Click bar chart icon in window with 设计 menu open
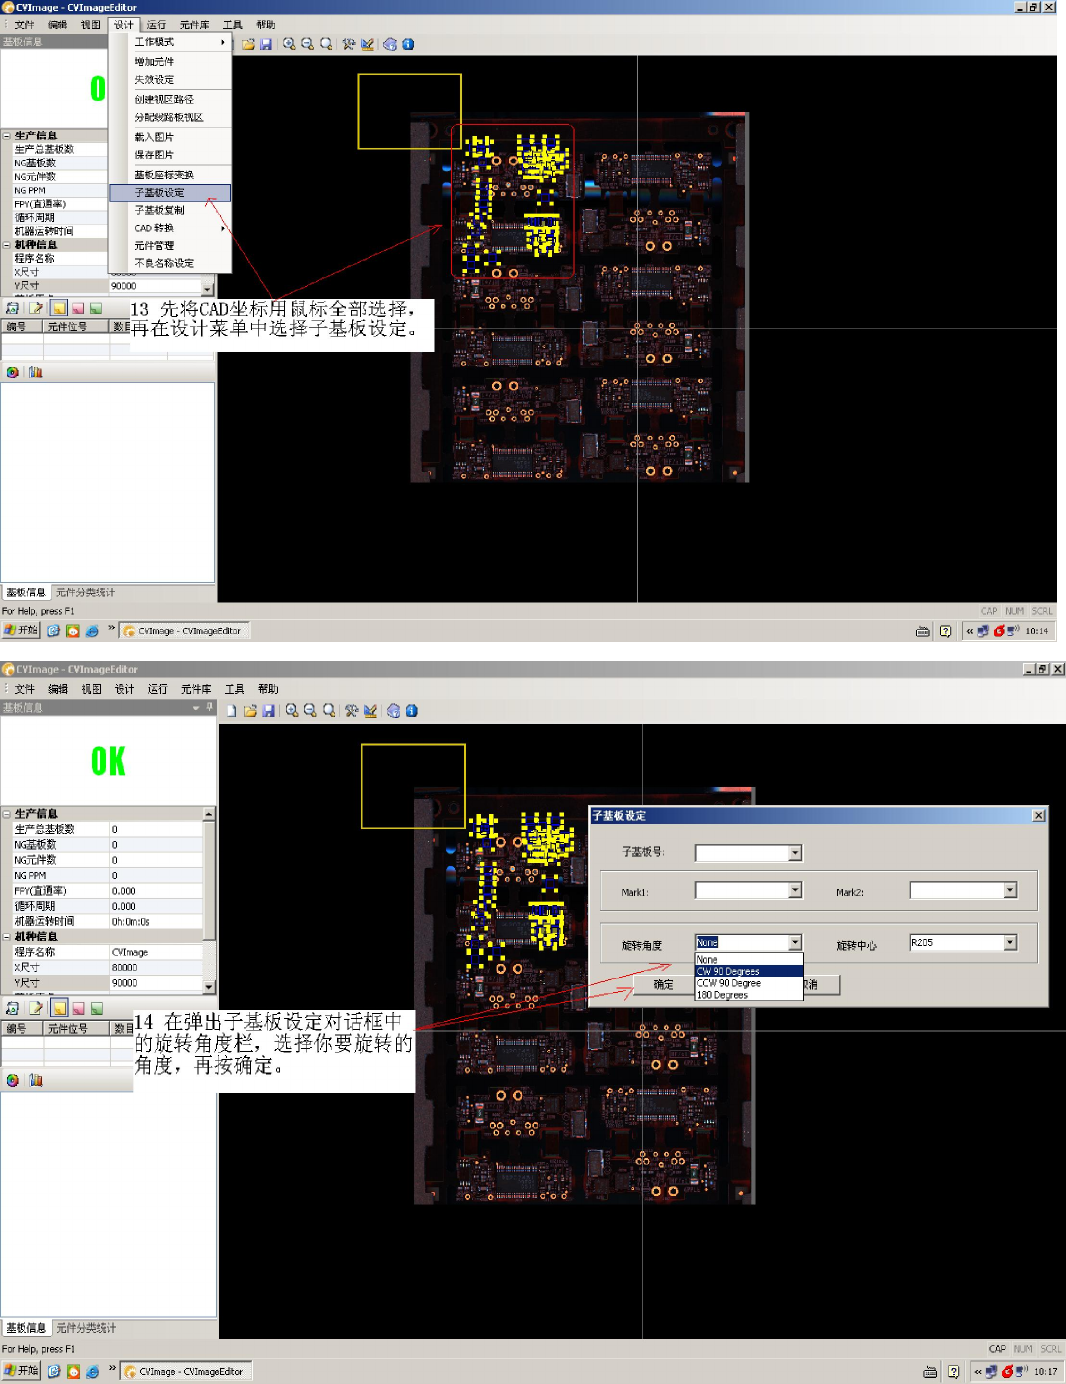Viewport: 1066px width, 1384px height. [x=36, y=372]
